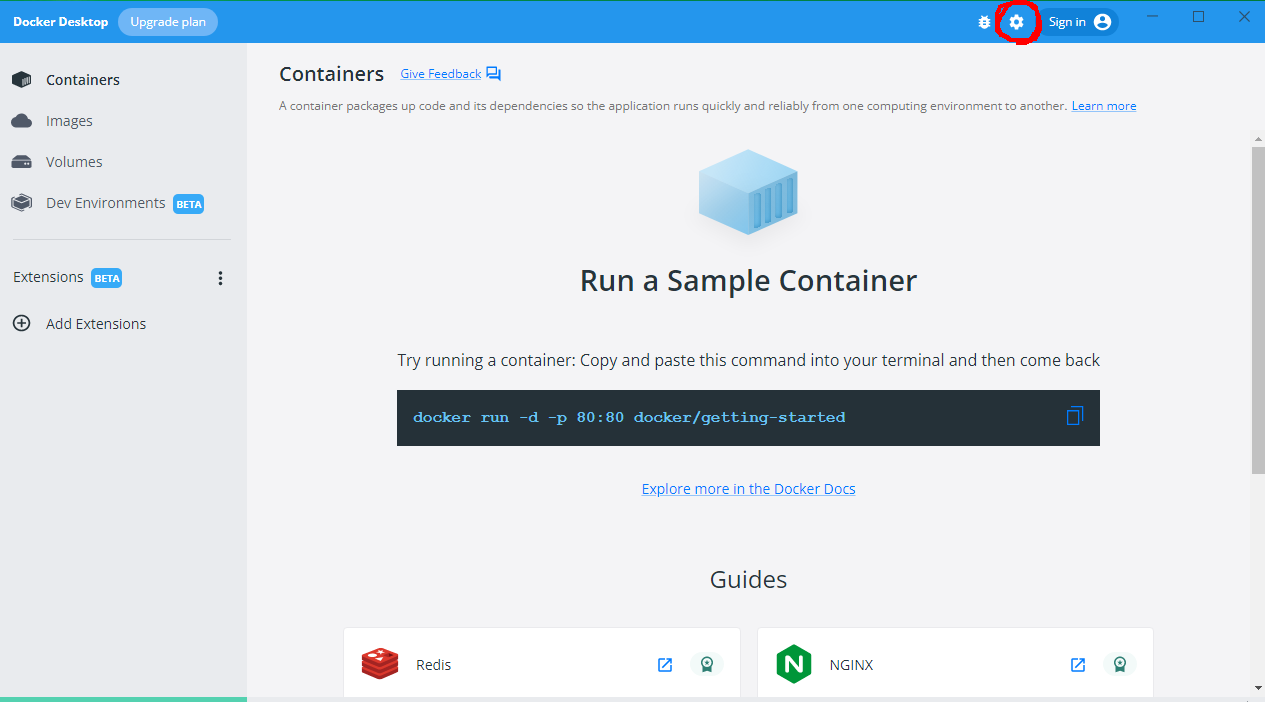Image resolution: width=1265 pixels, height=702 pixels.
Task: Click the Add Extensions plus icon
Action: (21, 324)
